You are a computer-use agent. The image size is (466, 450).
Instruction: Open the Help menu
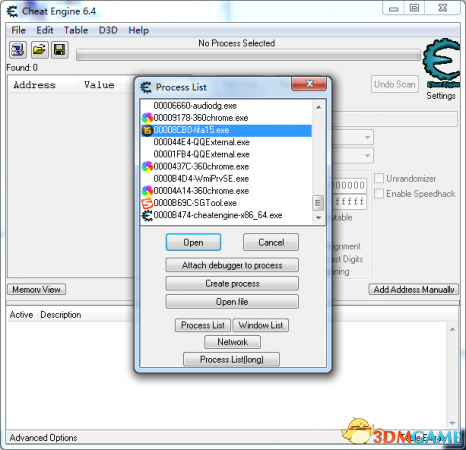coord(139,30)
